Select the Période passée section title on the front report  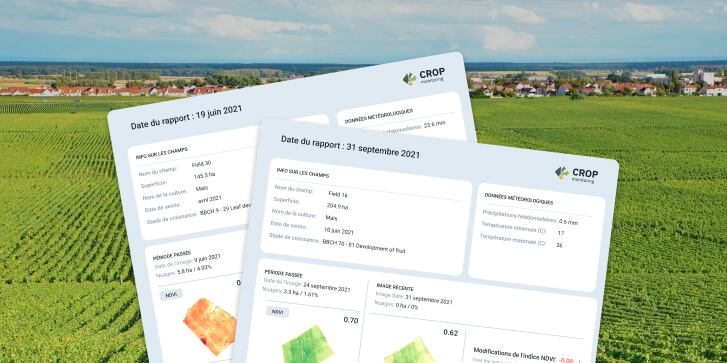281,274
